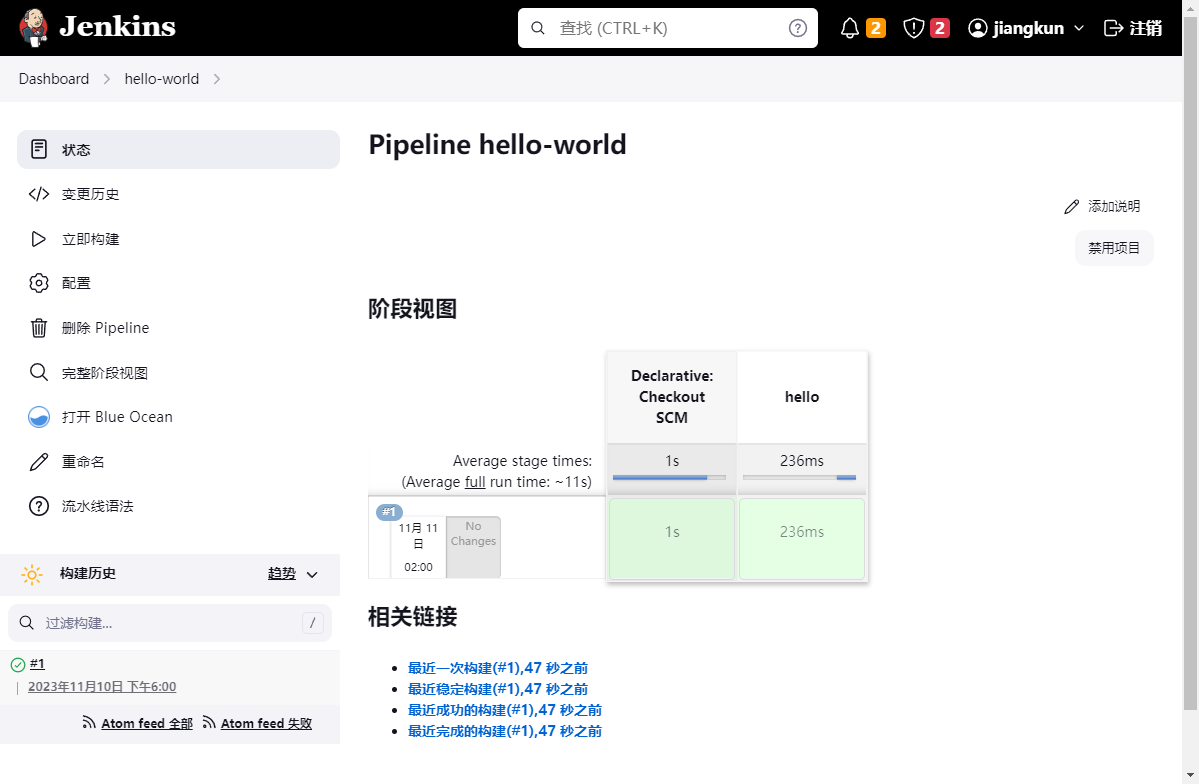Expand the 趋势 chevron in build history
Viewport: 1199px width, 784px height.
click(312, 574)
